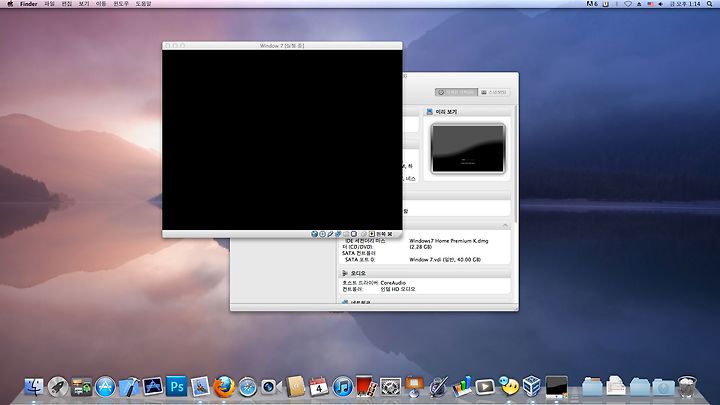Switch to the 스냅샷 (Snapshots) button

(494, 92)
